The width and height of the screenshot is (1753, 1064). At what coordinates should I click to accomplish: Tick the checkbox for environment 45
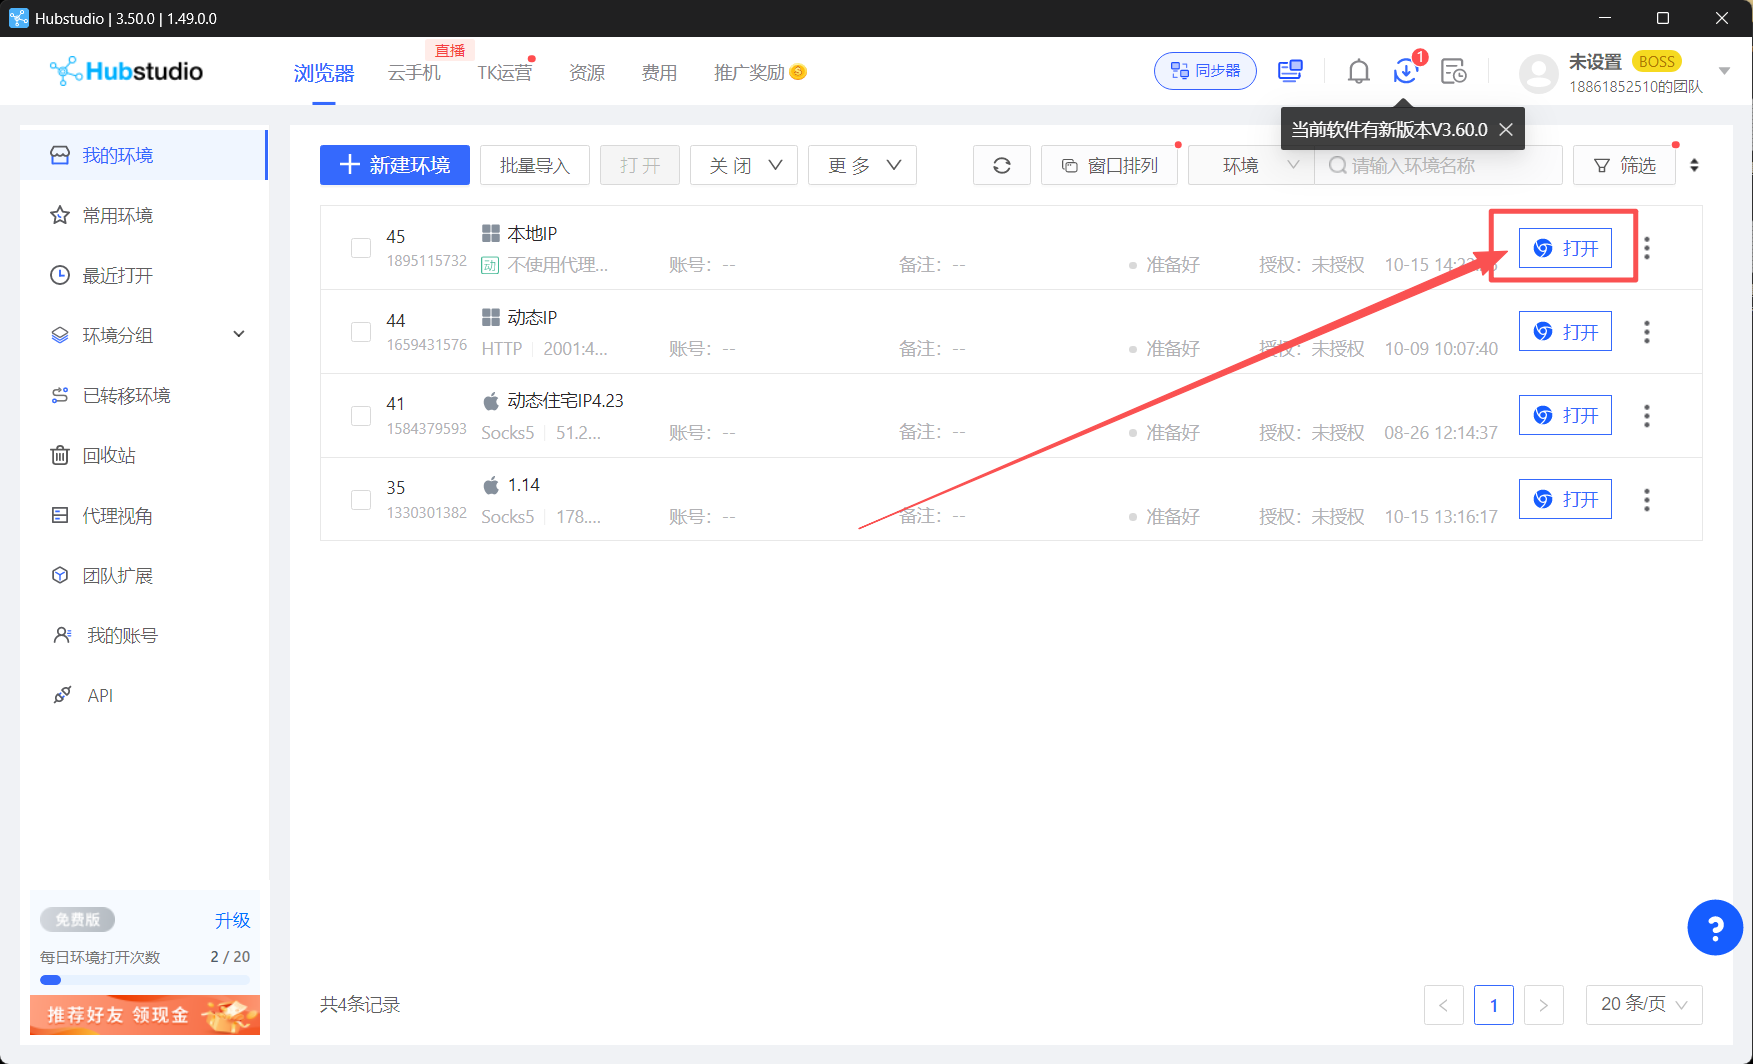(x=361, y=248)
